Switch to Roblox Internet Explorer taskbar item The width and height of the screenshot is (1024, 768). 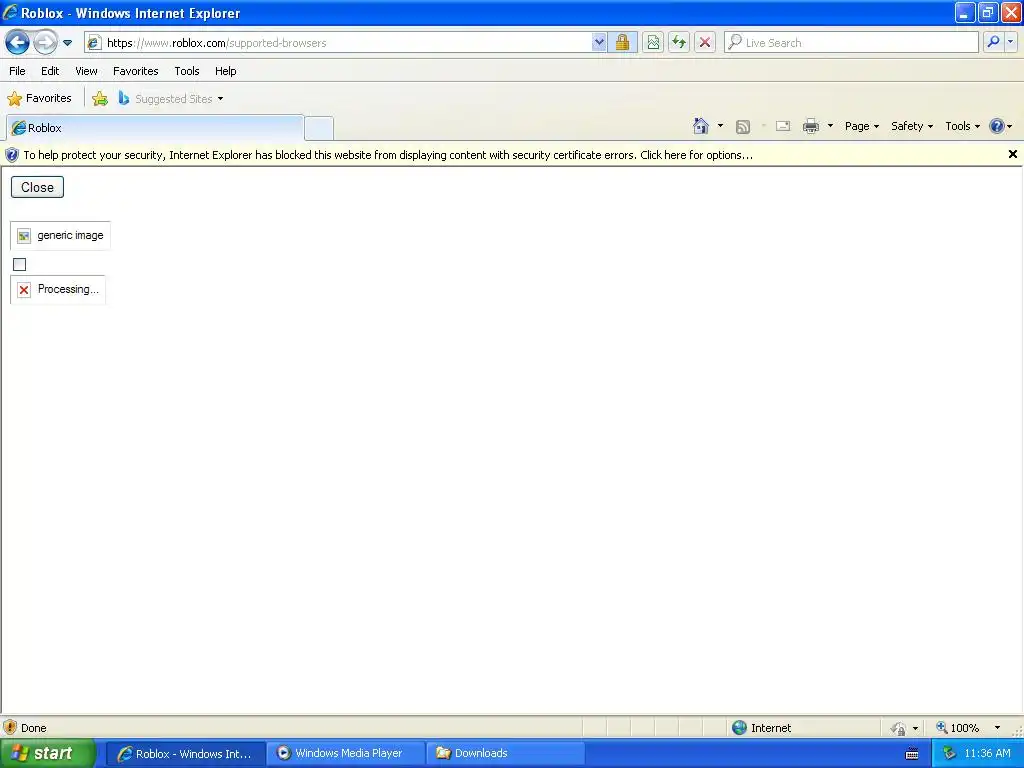click(x=185, y=754)
